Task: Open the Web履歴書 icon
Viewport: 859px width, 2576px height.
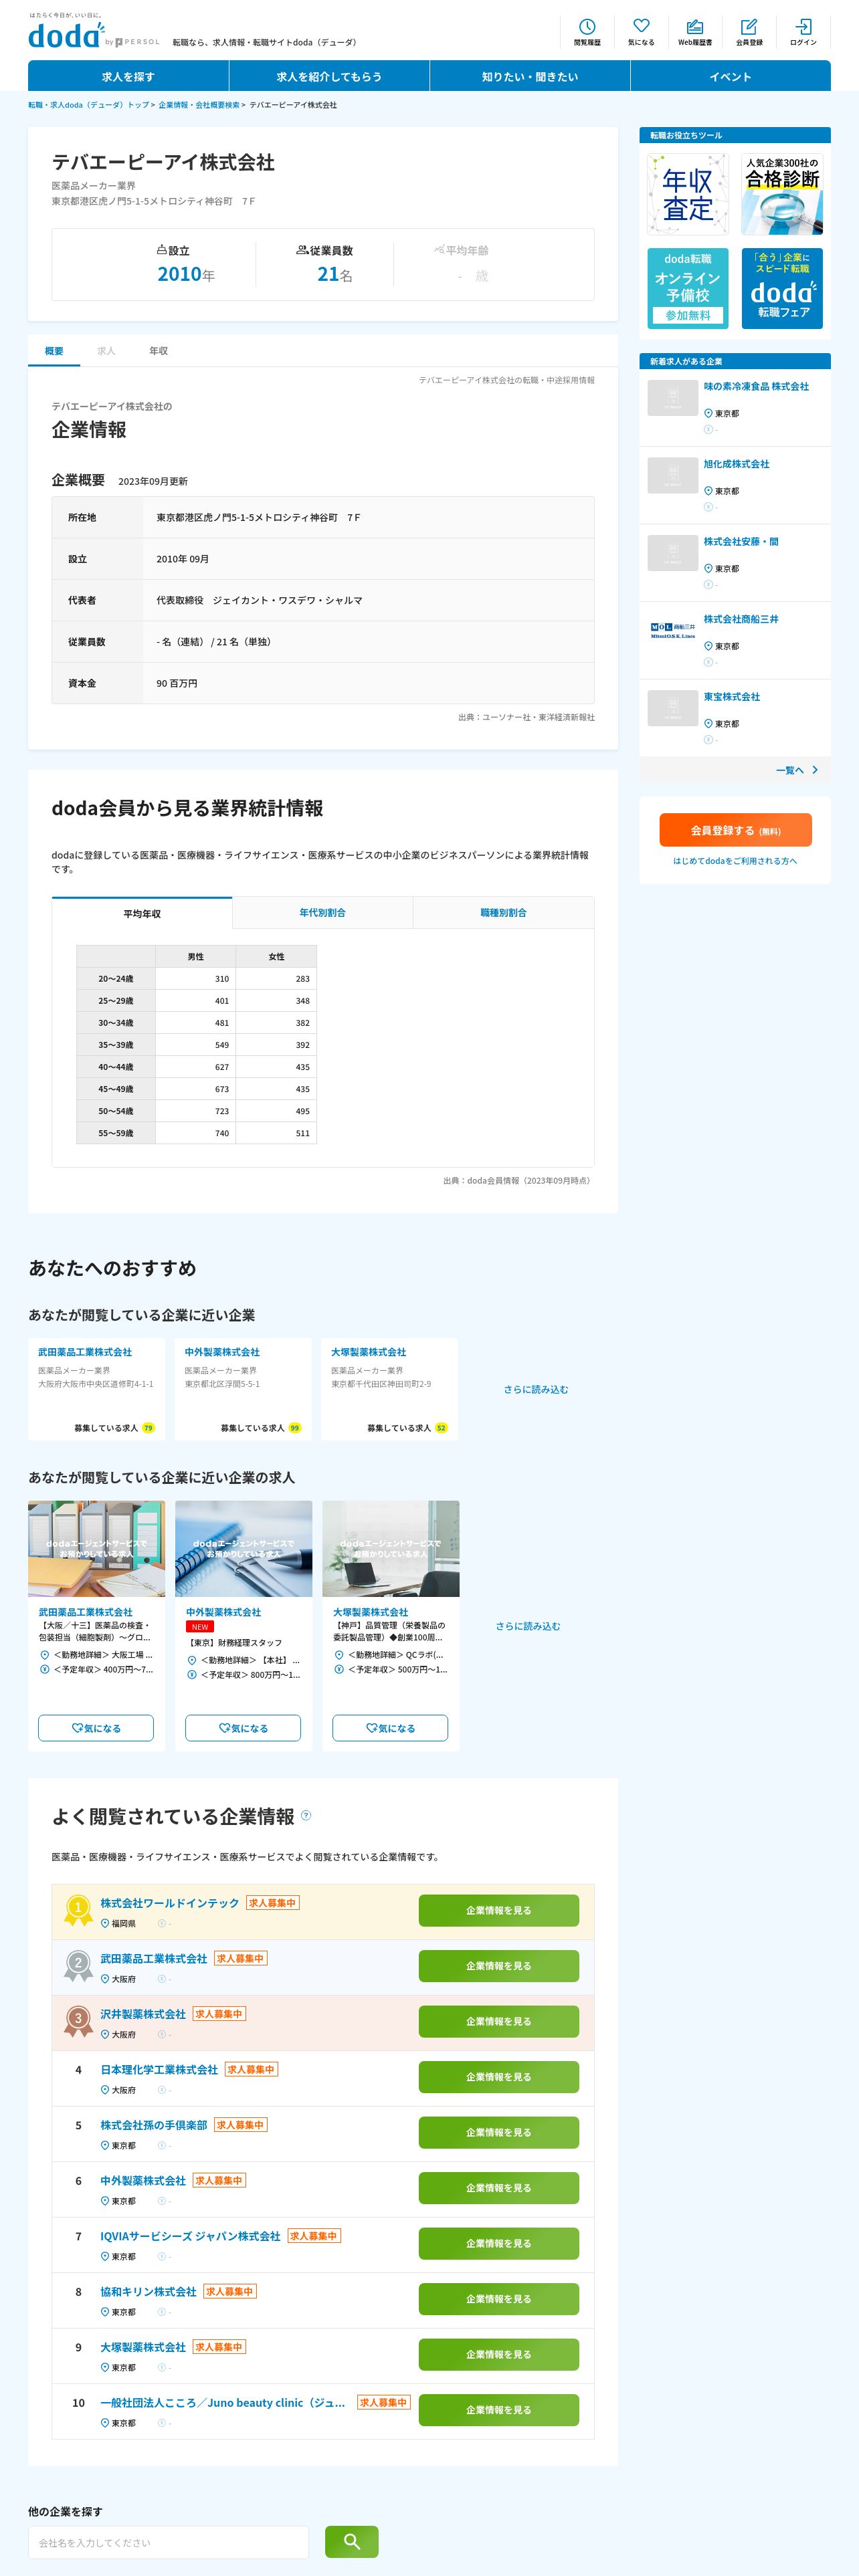Action: point(695,32)
